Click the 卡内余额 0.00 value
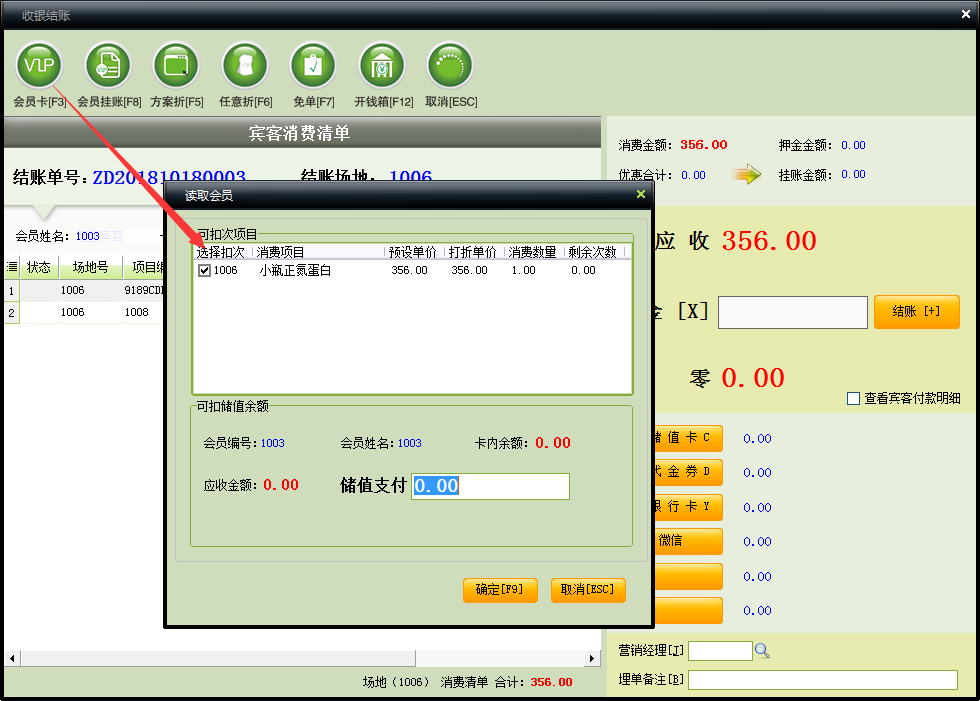The height and width of the screenshot is (701, 980). click(552, 443)
